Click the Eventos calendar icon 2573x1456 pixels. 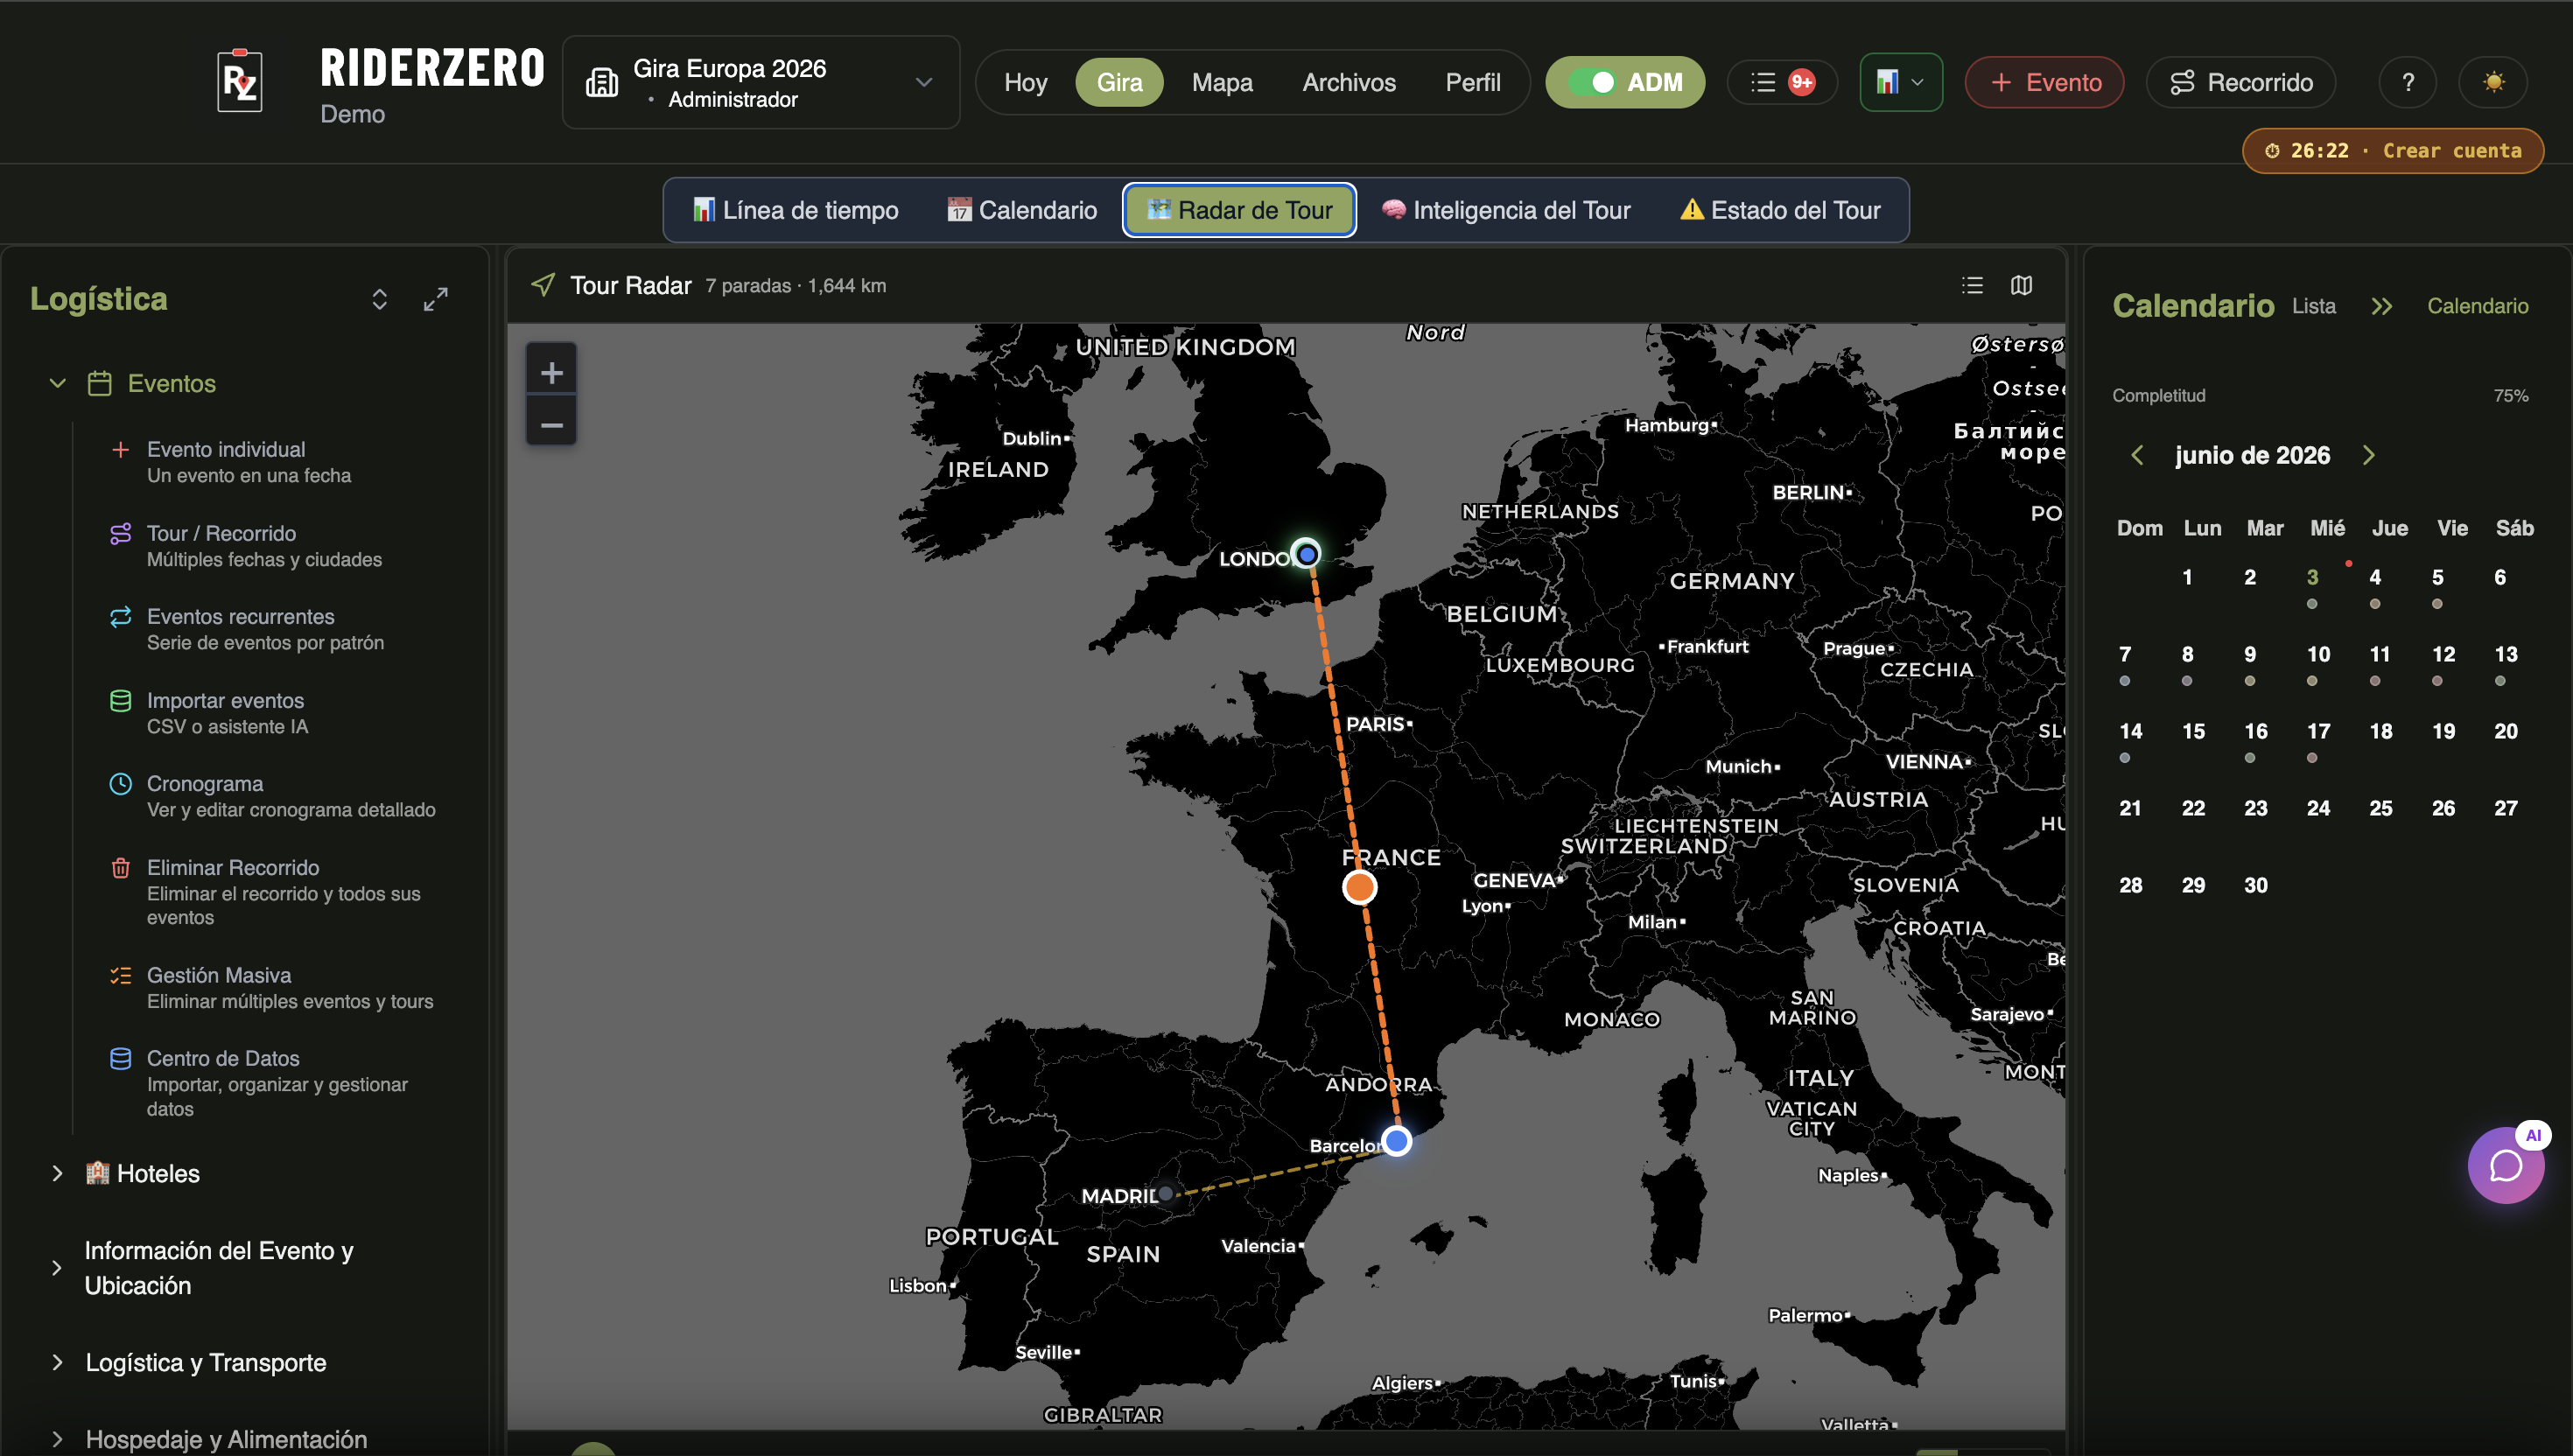[99, 383]
